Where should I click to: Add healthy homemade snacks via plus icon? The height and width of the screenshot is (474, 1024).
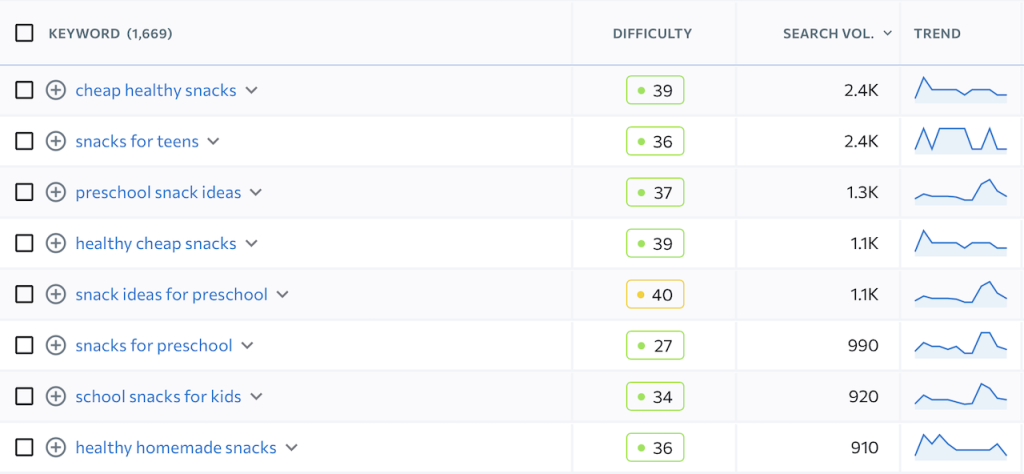[x=56, y=447]
